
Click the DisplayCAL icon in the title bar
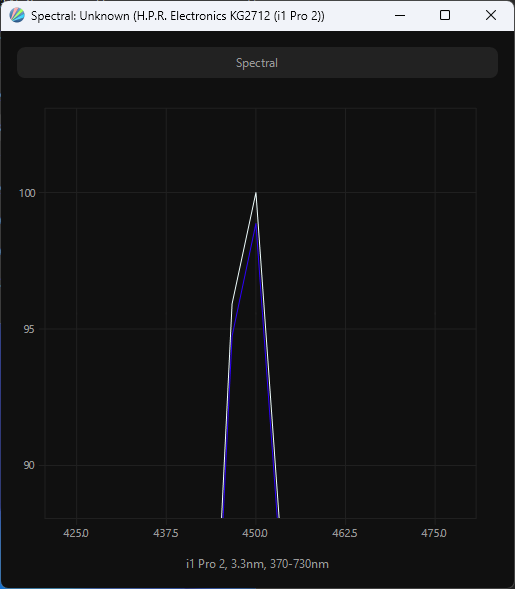(x=17, y=15)
